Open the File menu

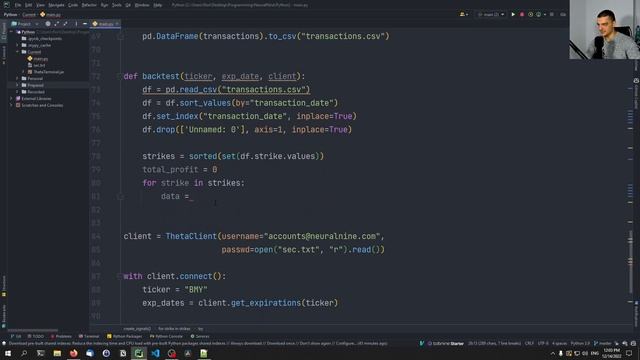(x=18, y=5)
